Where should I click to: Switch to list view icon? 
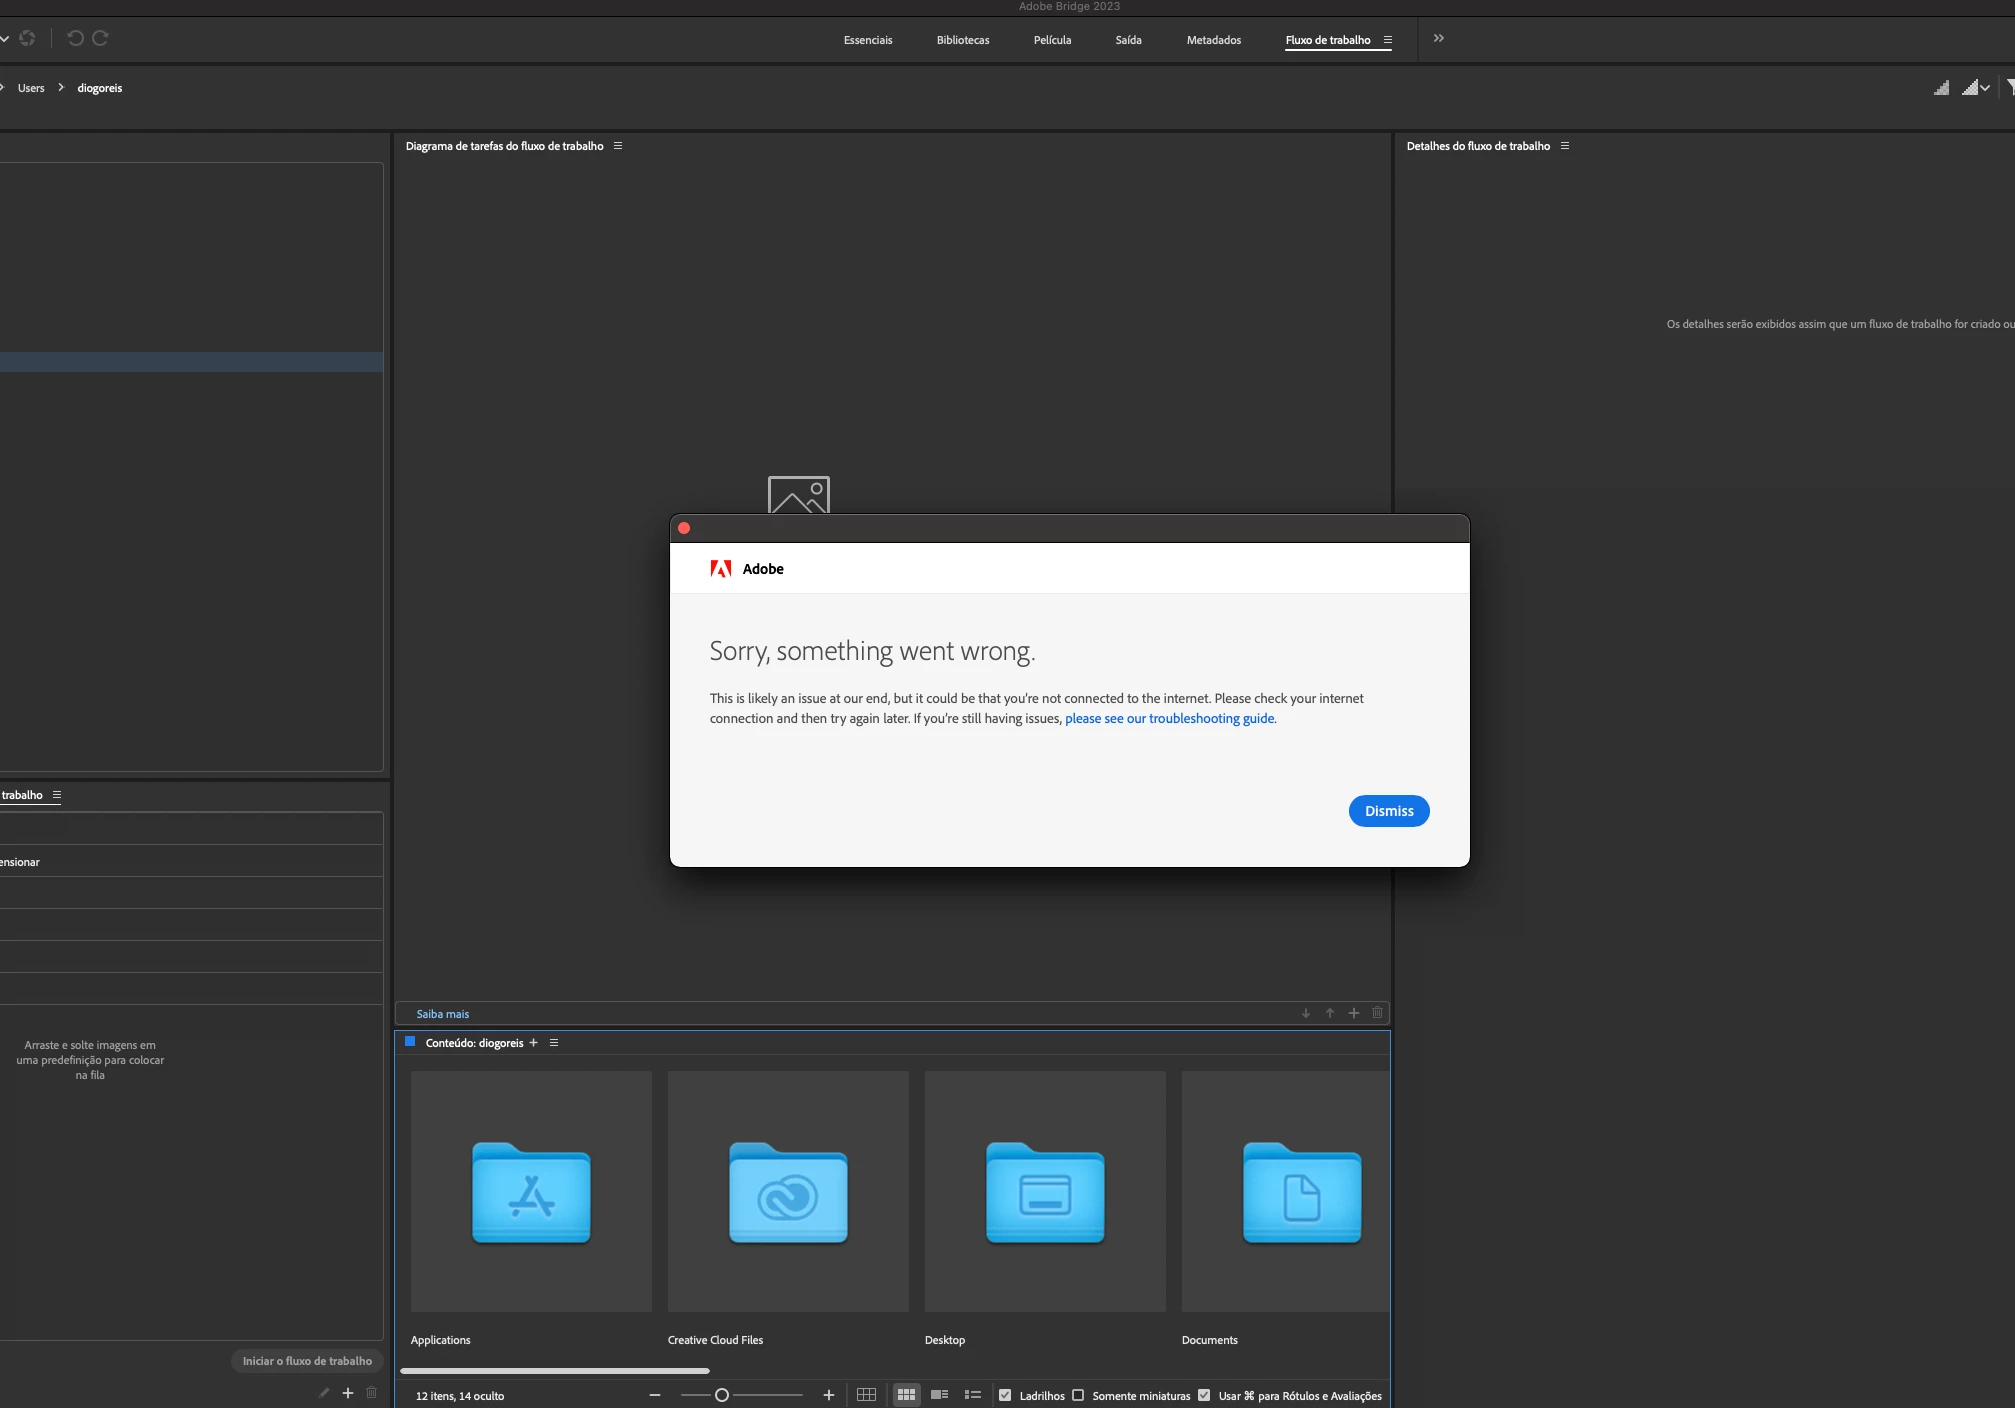[972, 1395]
